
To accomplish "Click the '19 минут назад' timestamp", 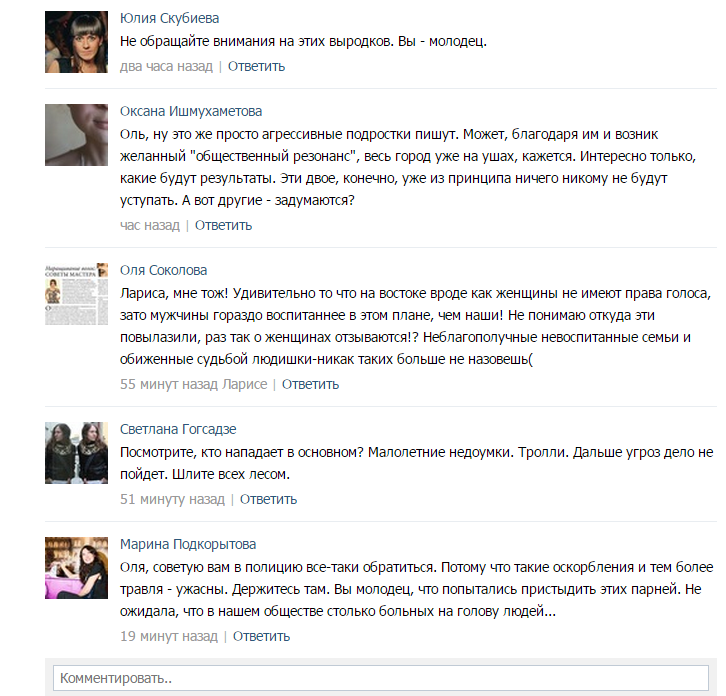I will 169,636.
